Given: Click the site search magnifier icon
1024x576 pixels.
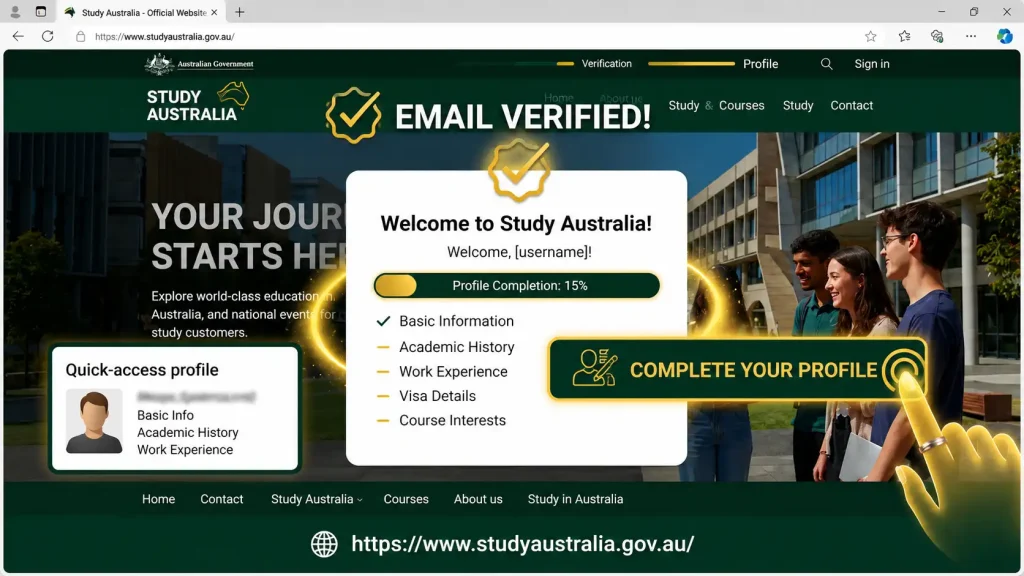Looking at the screenshot, I should pyautogui.click(x=826, y=64).
